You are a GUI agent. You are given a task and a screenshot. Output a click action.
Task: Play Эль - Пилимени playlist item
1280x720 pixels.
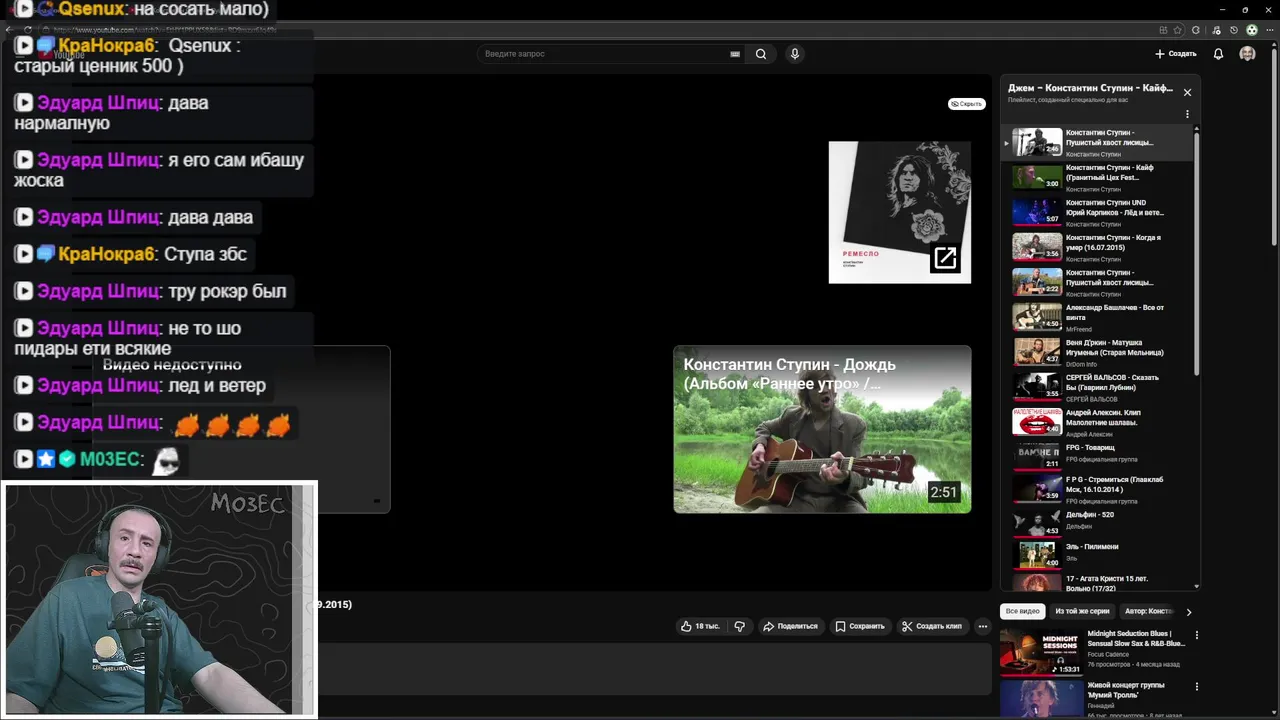click(1098, 555)
